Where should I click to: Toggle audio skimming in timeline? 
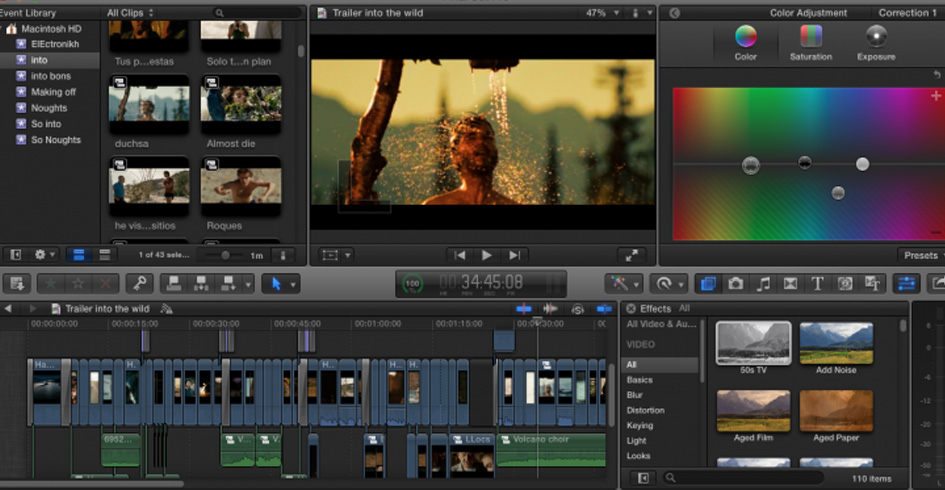click(550, 309)
